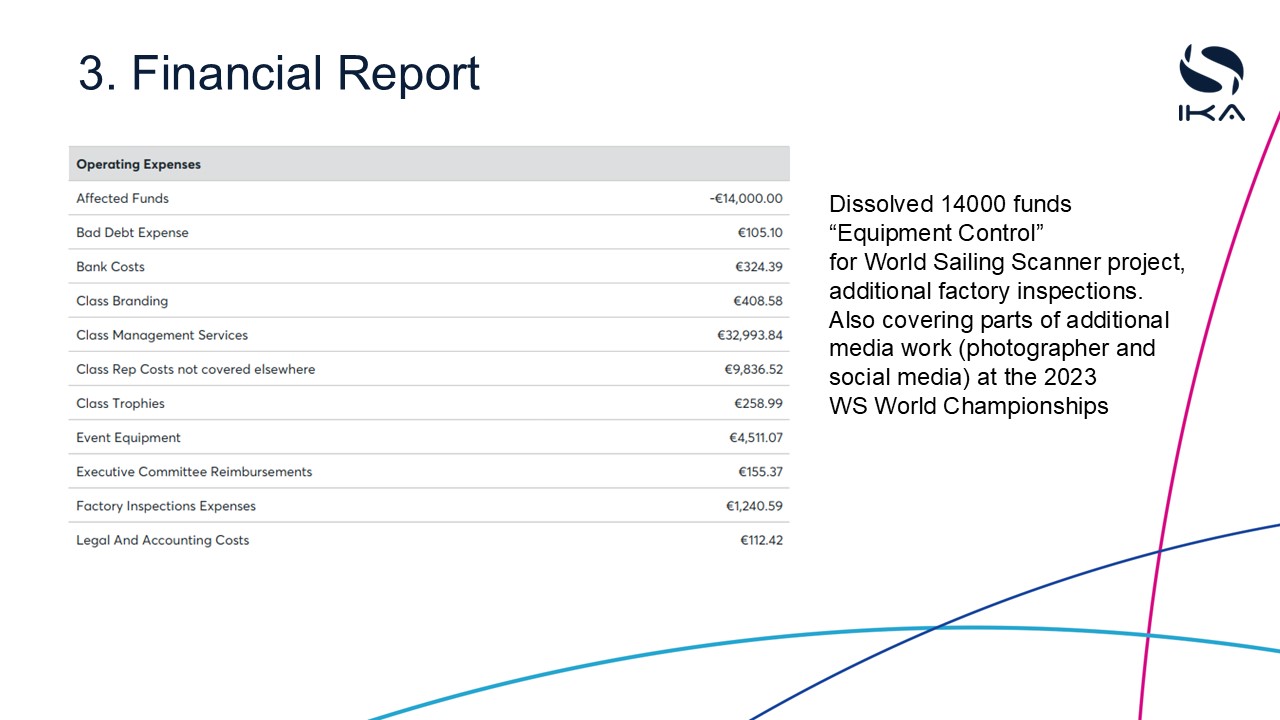Click the Bank Costs row label
The image size is (1280, 720).
pos(110,266)
